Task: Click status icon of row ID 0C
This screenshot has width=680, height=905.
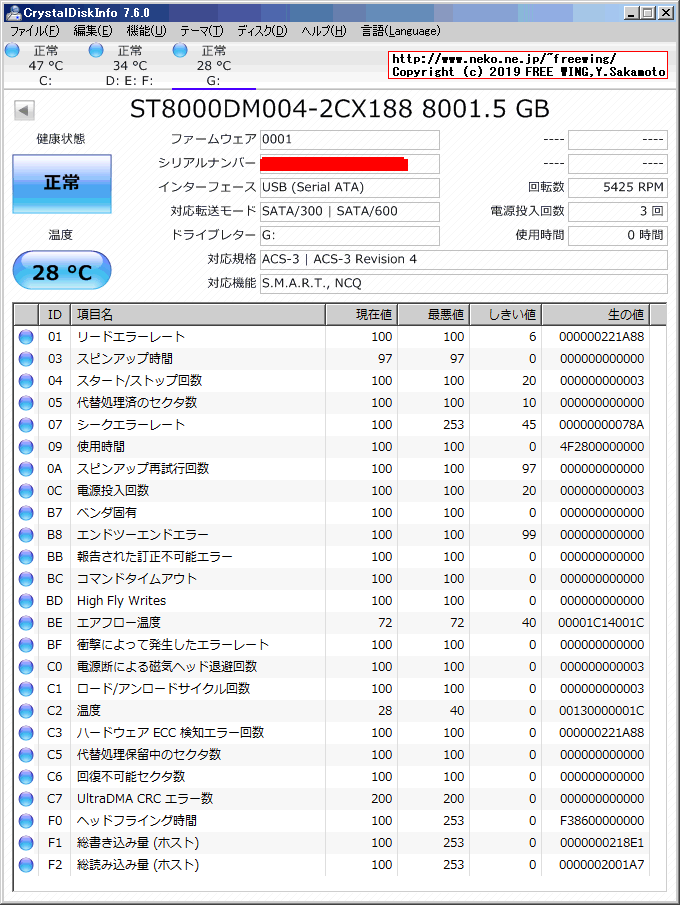Action: click(x=26, y=491)
